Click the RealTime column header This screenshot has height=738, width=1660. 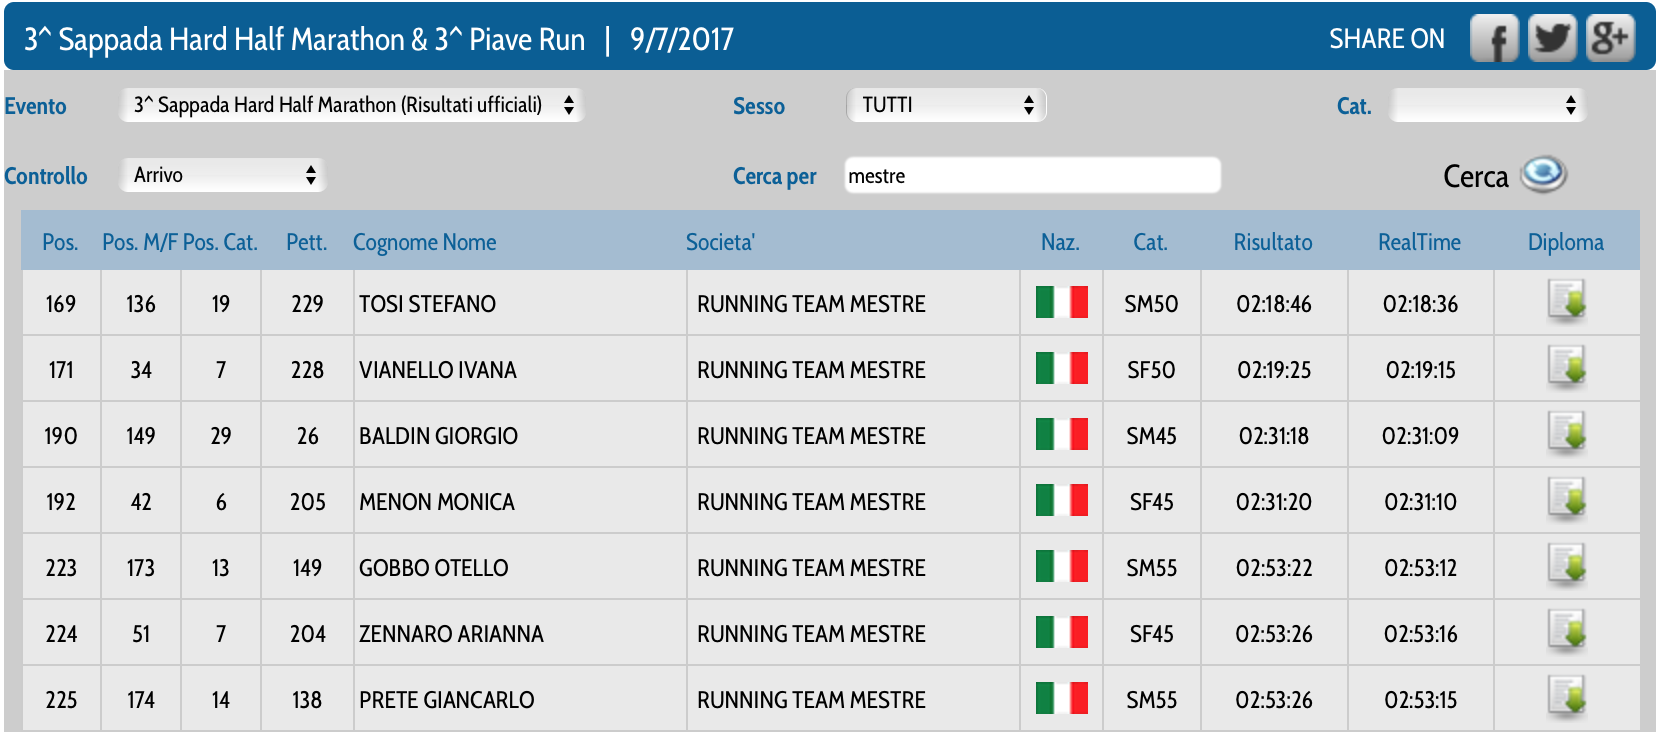1418,242
